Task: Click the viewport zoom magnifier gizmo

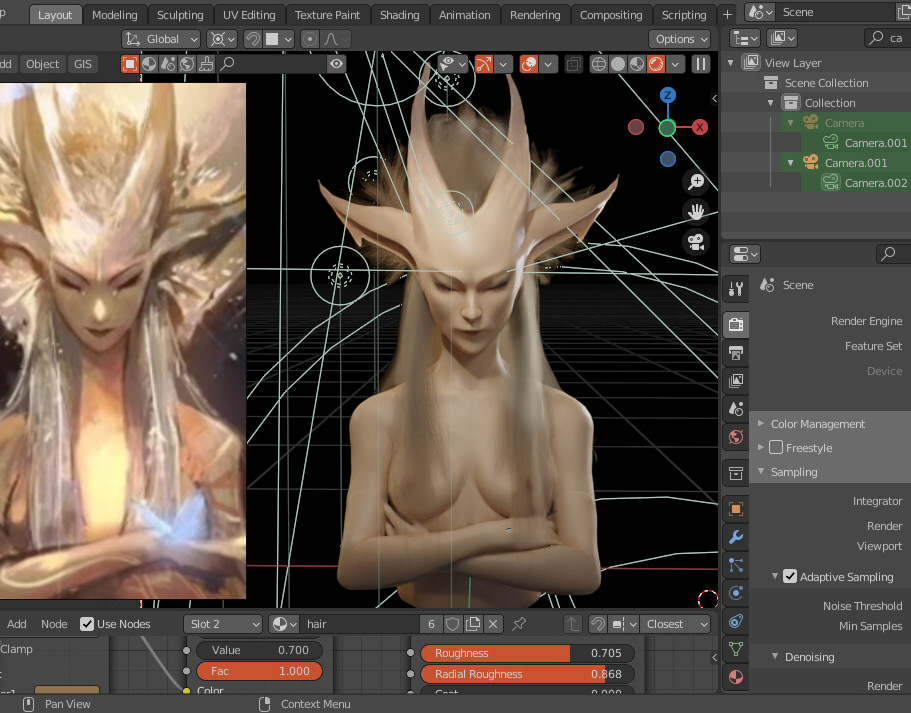Action: click(x=696, y=182)
